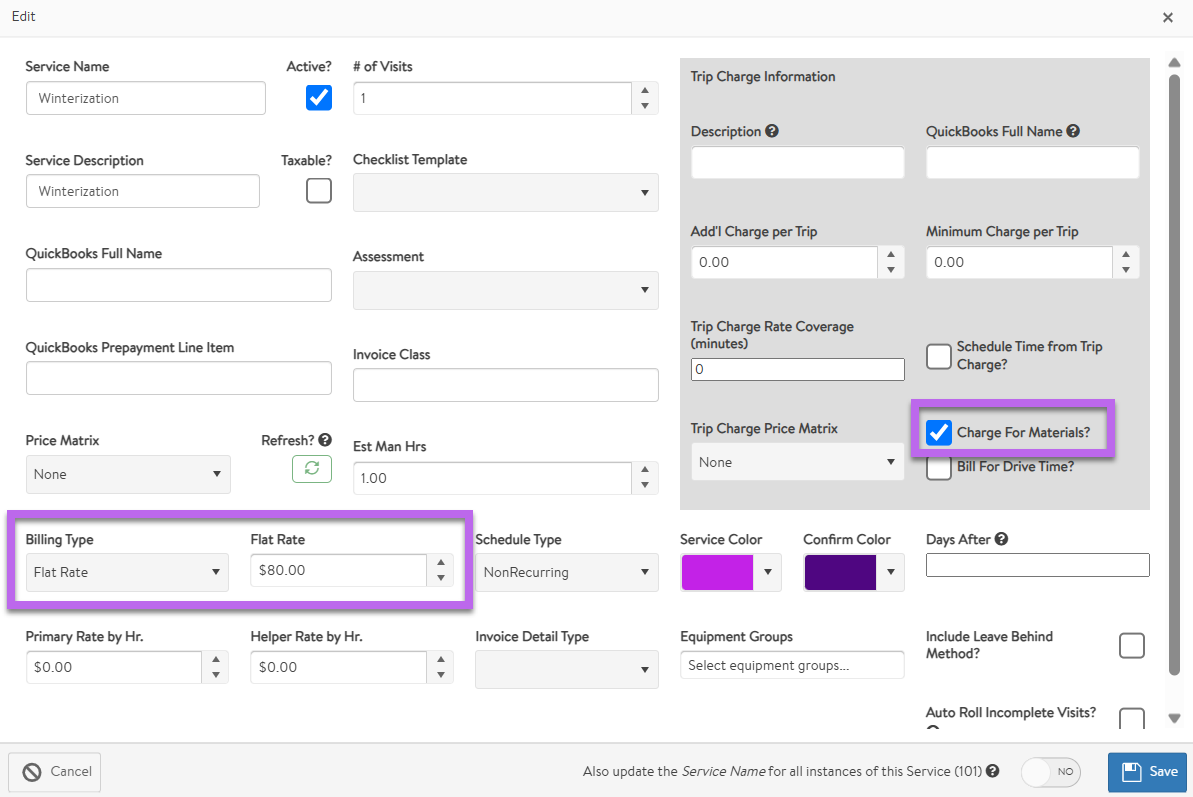The height and width of the screenshot is (797, 1193).
Task: Open the Checklist Template dropdown
Action: (x=505, y=193)
